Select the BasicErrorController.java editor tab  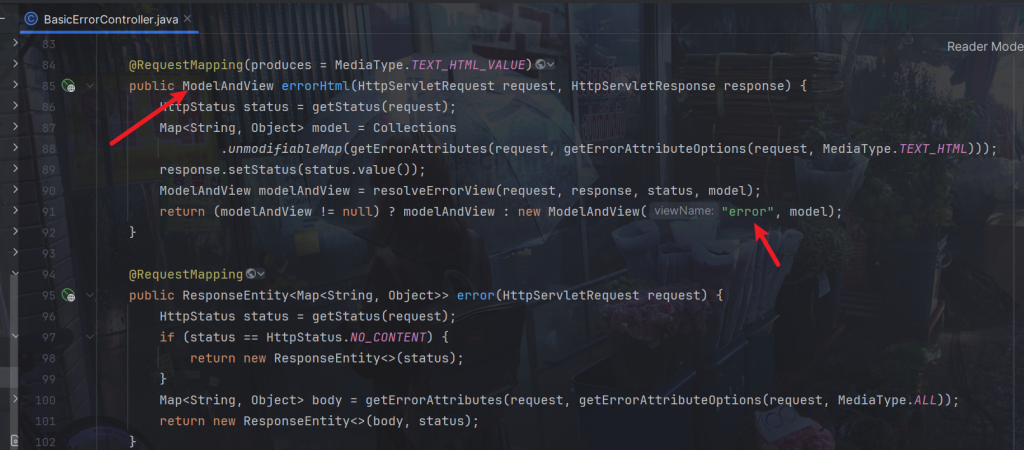[110, 19]
